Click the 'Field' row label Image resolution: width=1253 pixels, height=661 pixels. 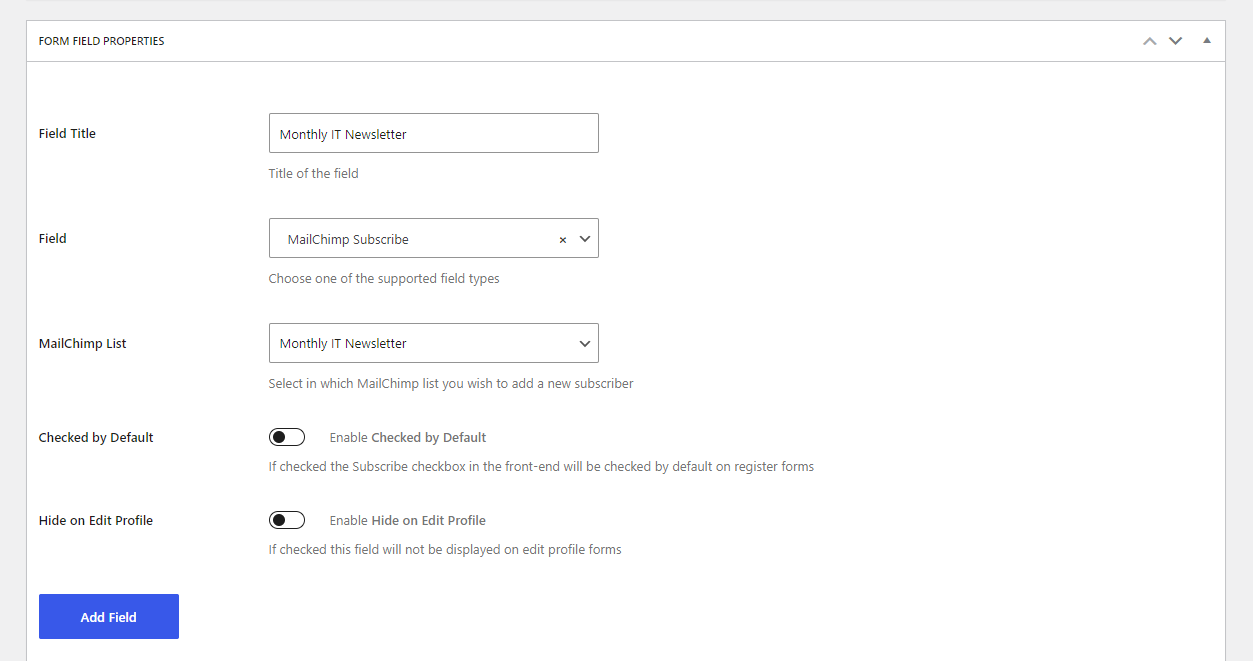pyautogui.click(x=53, y=238)
